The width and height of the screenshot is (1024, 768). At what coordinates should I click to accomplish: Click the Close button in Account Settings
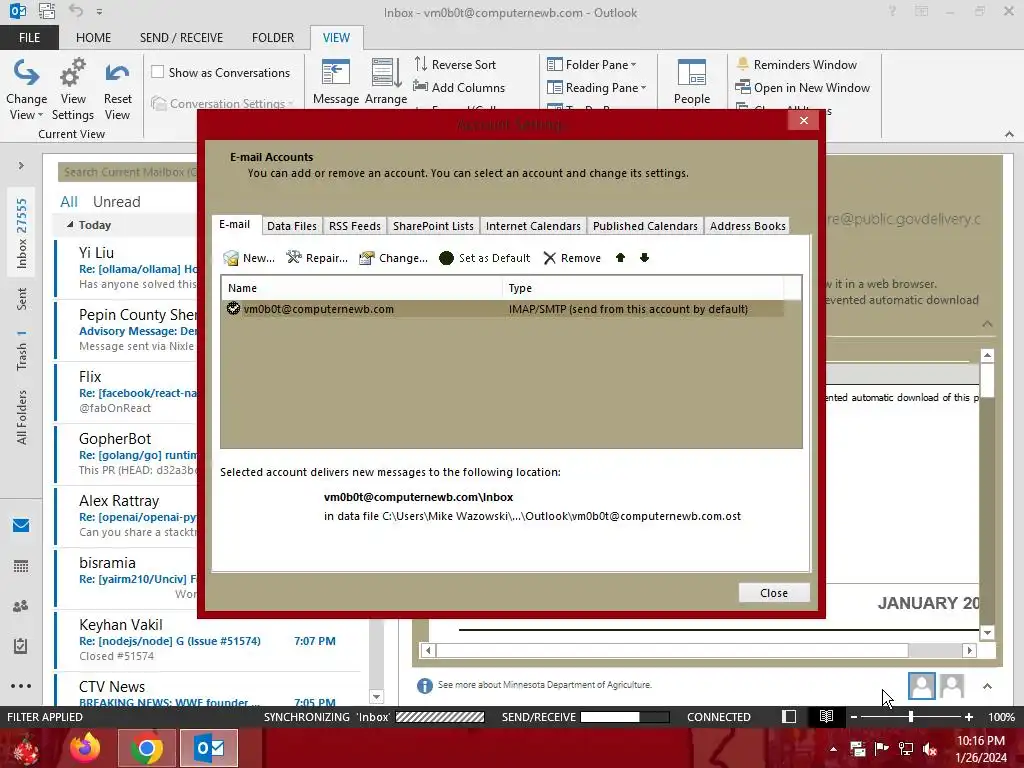pos(774,593)
